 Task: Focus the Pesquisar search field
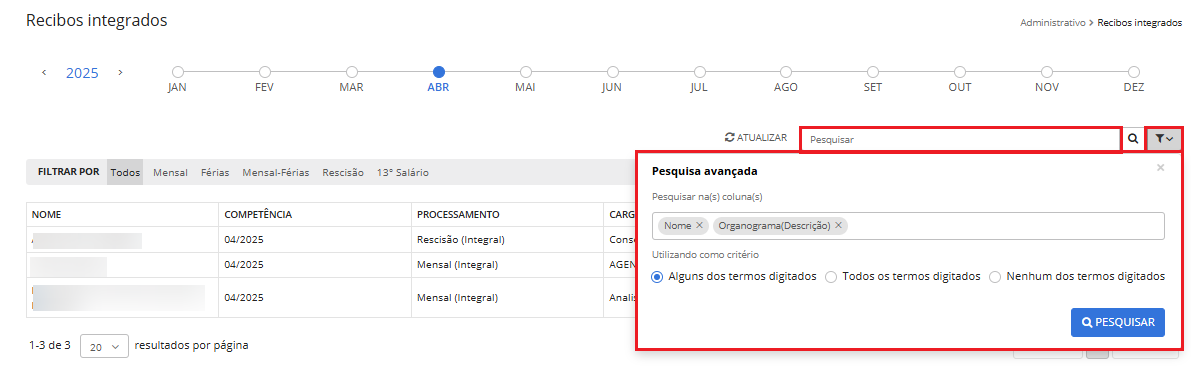click(960, 140)
